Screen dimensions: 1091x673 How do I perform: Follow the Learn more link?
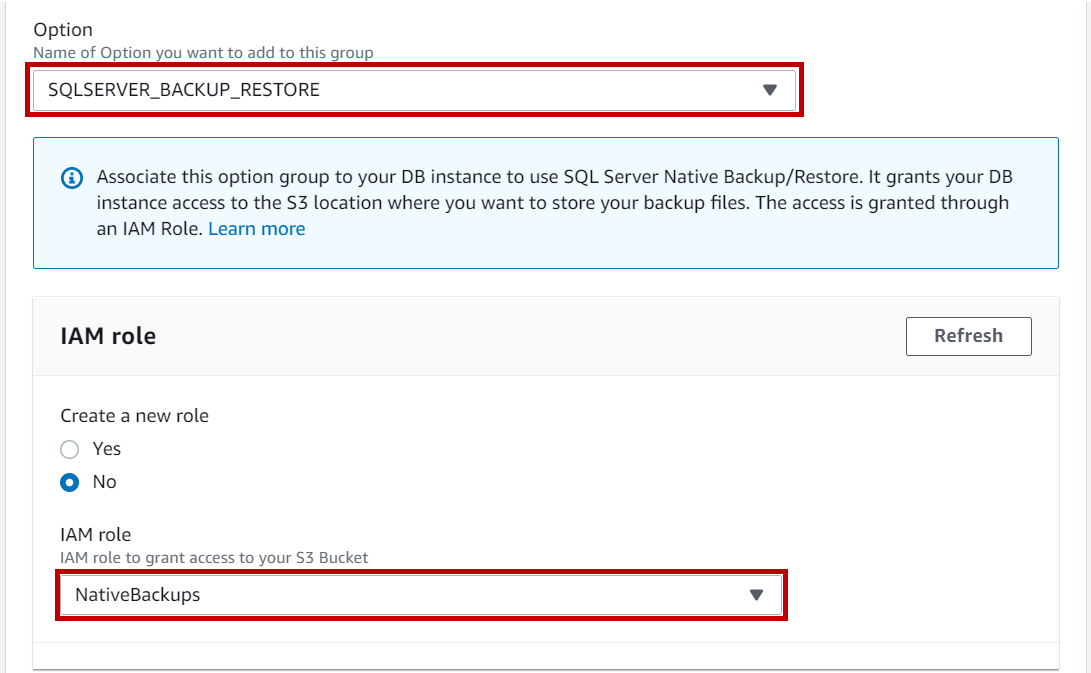[257, 229]
